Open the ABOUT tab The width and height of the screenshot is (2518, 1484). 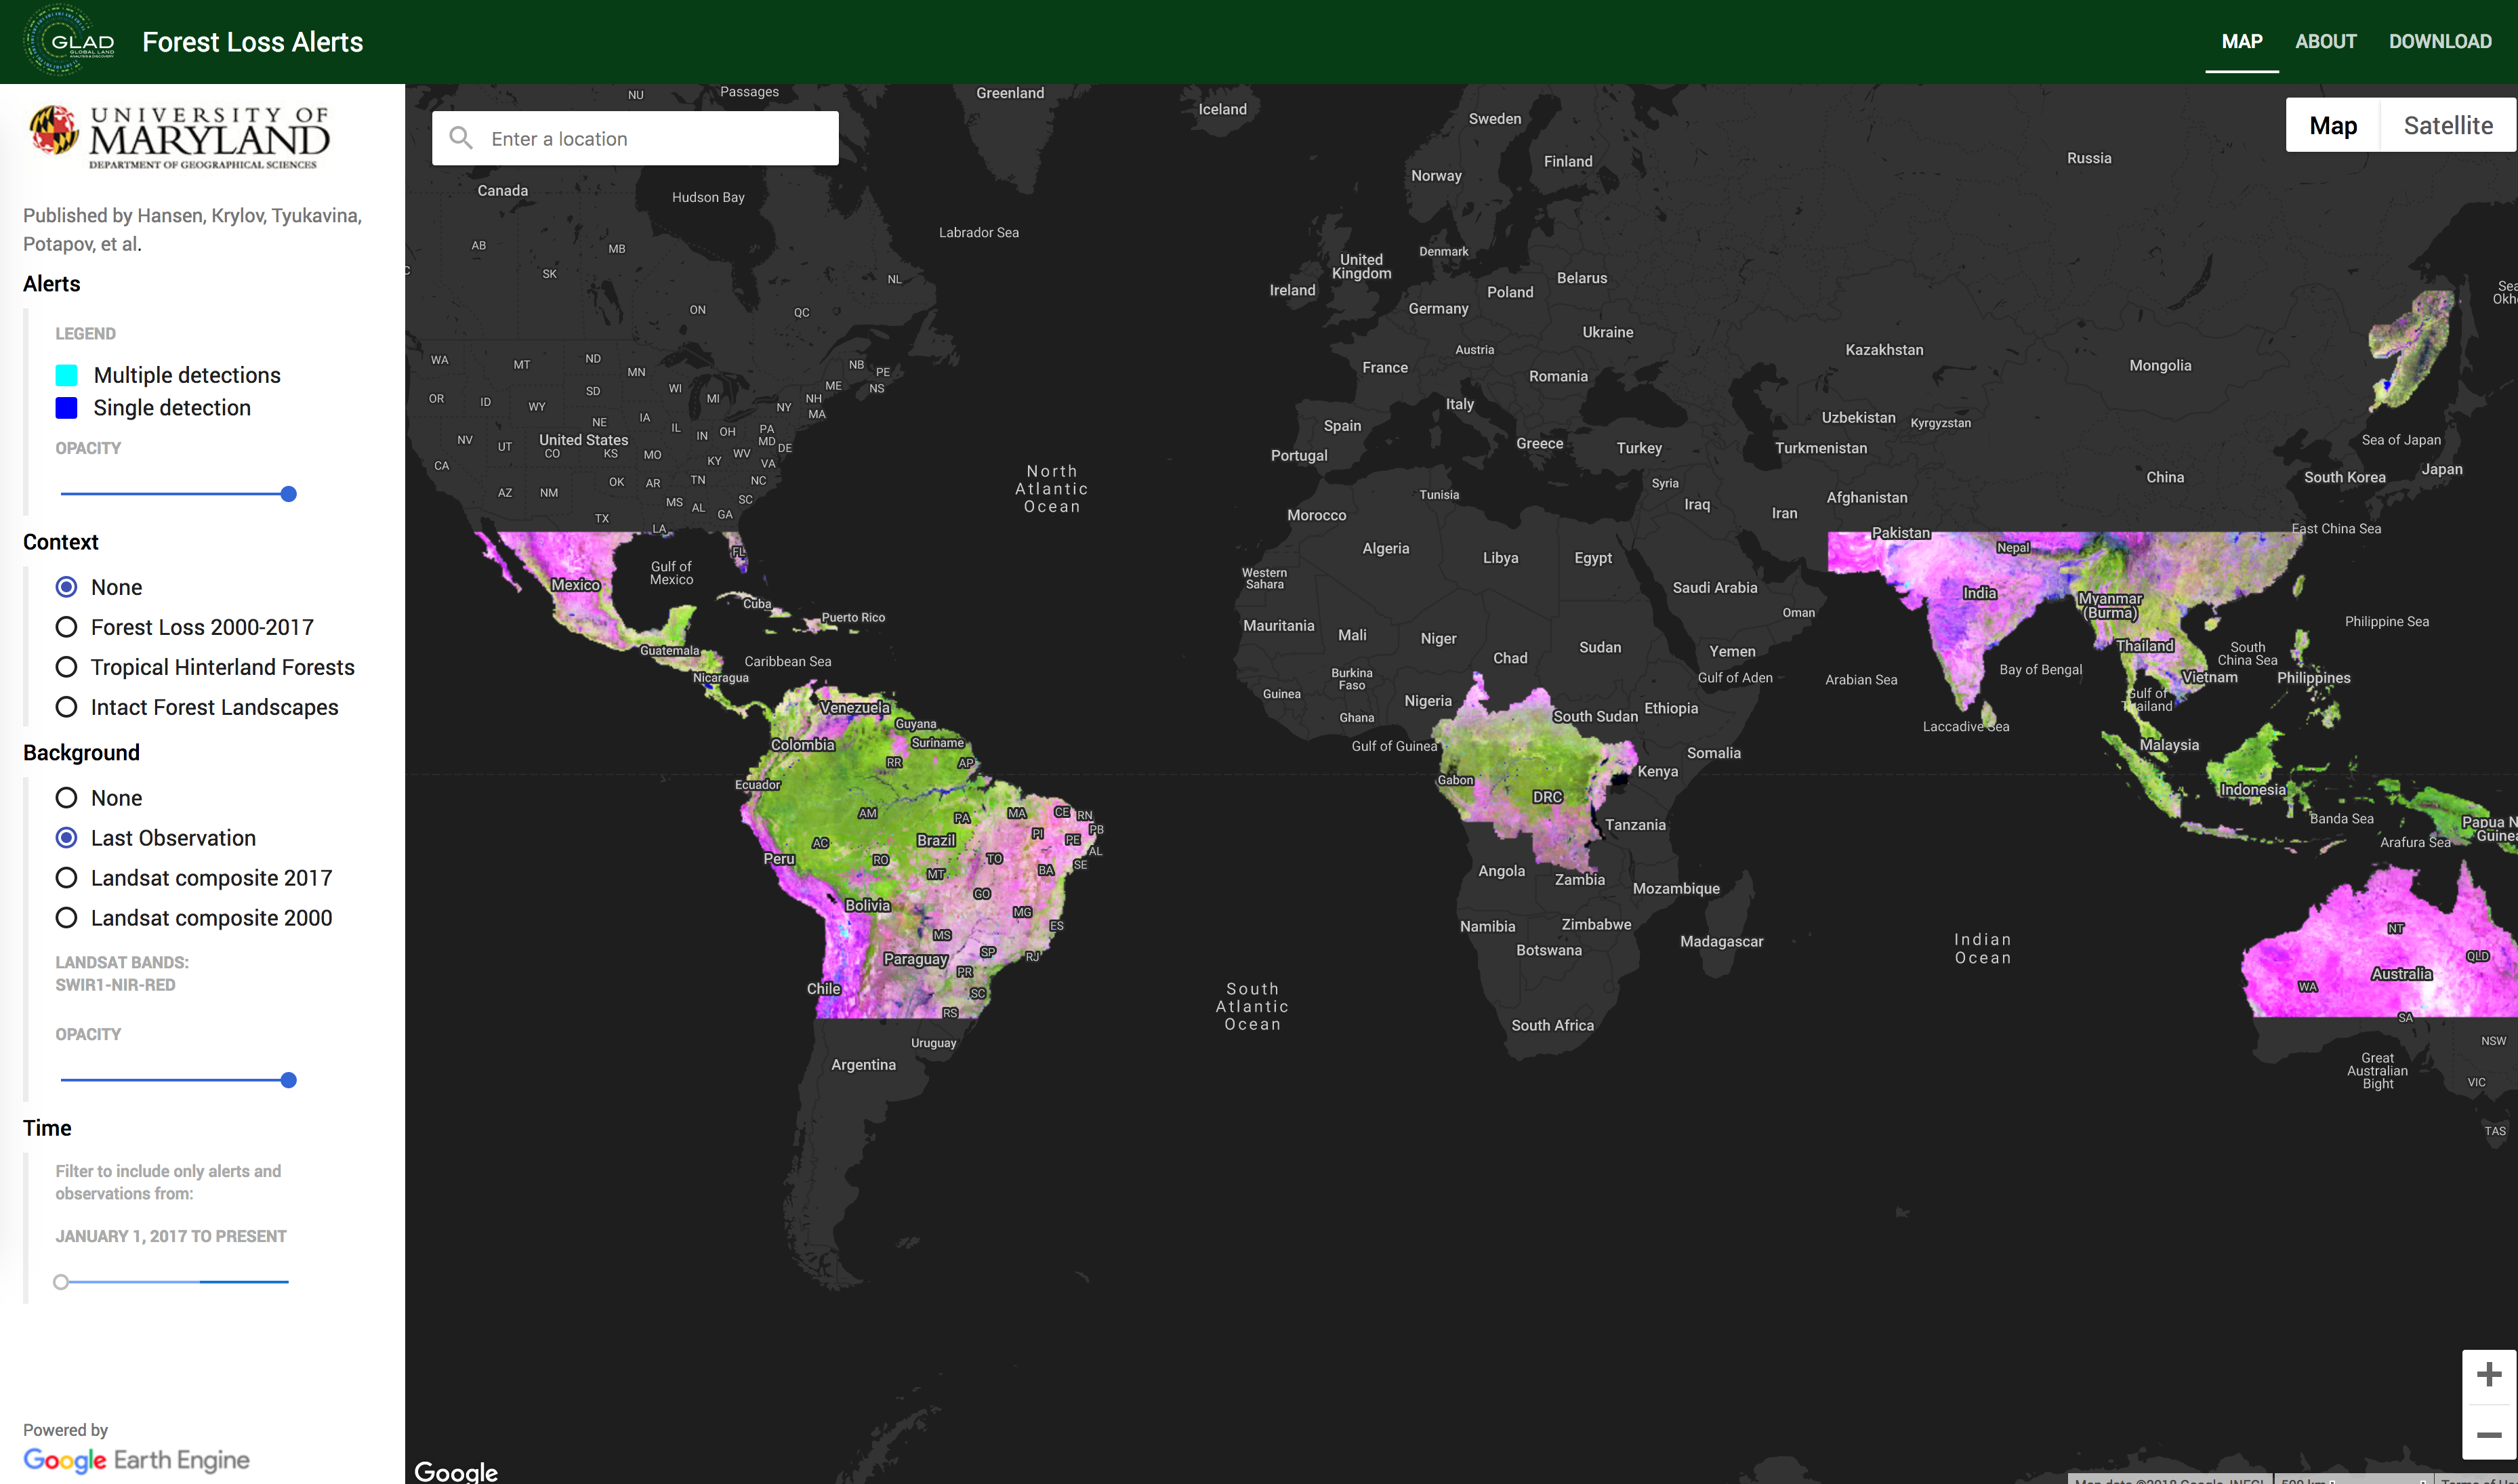pyautogui.click(x=2325, y=41)
